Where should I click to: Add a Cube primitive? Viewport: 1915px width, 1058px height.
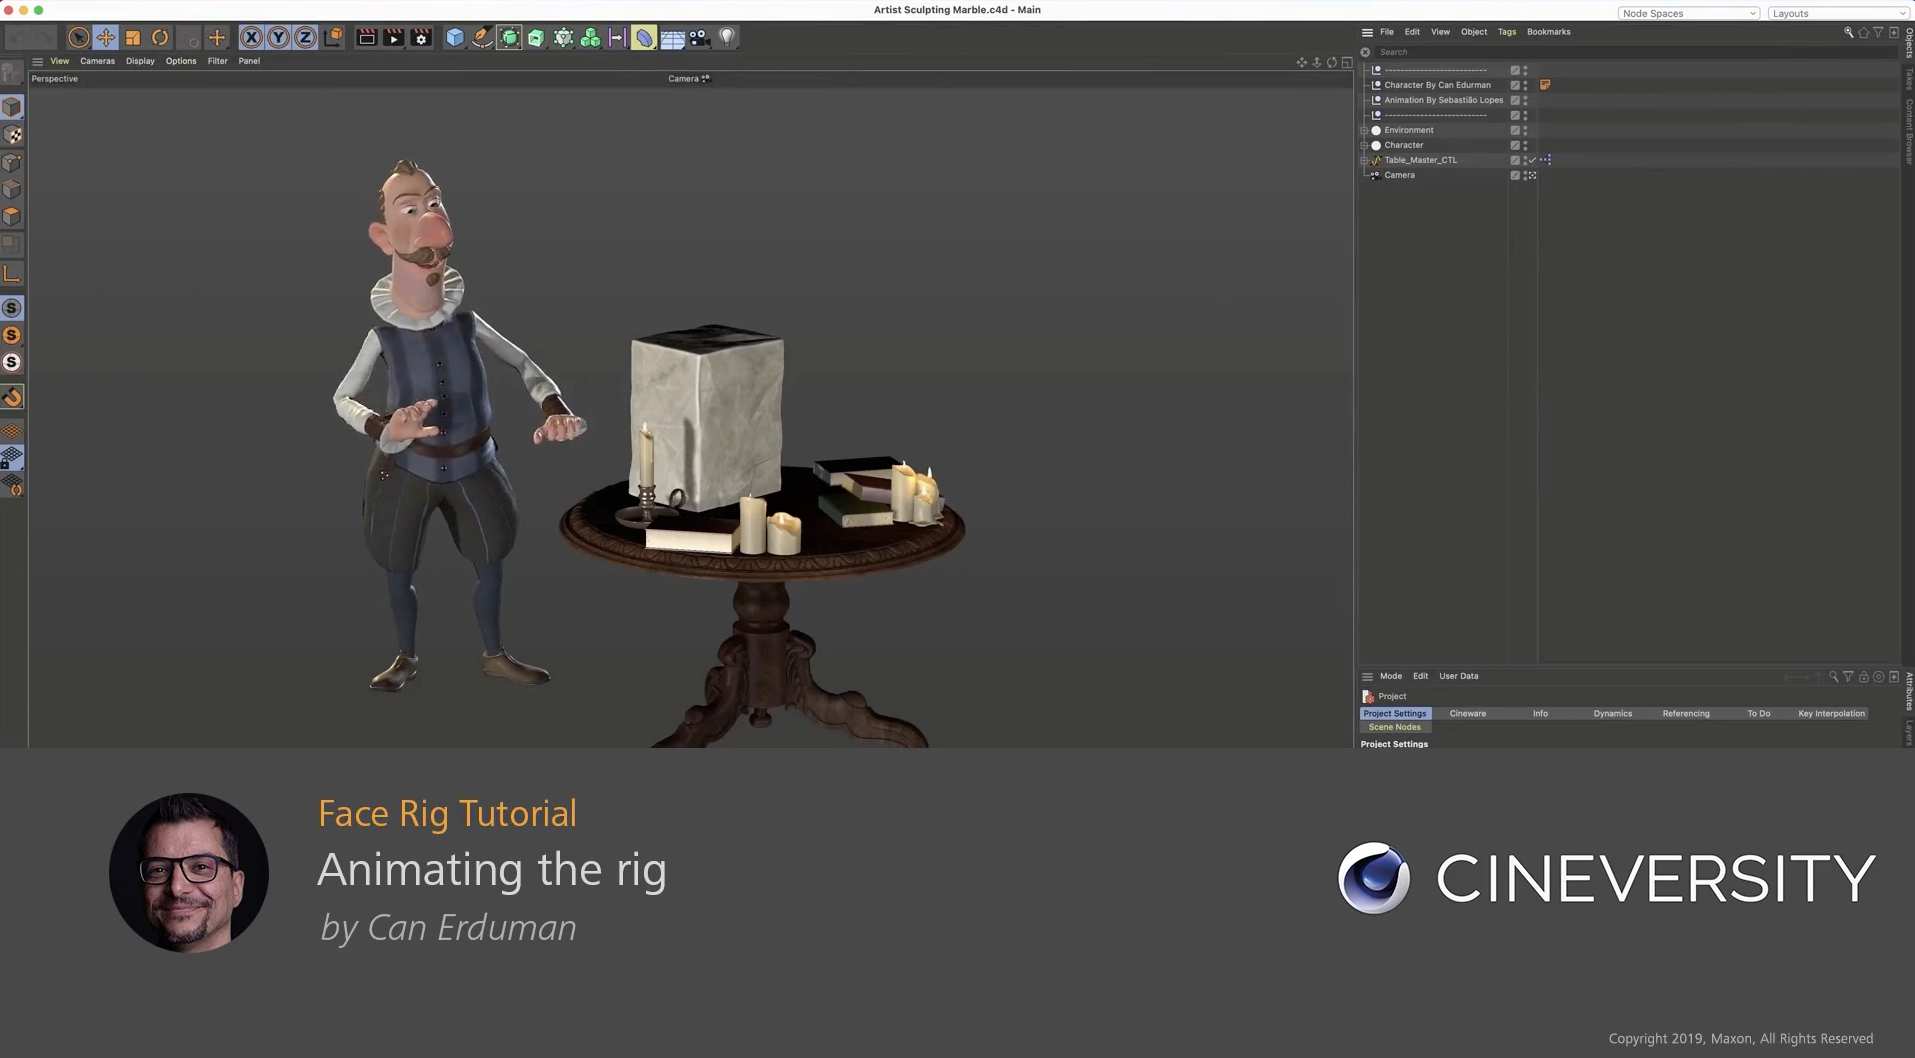[x=454, y=37]
